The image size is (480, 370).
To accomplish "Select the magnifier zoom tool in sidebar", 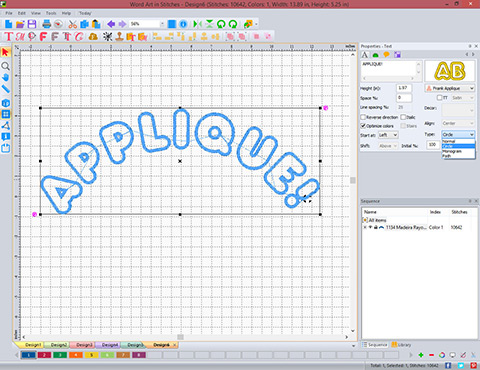I will pyautogui.click(x=5, y=66).
